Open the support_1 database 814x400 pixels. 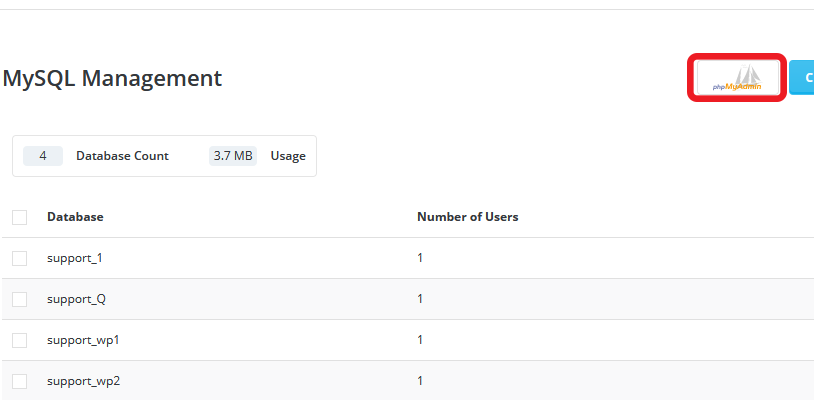point(75,258)
